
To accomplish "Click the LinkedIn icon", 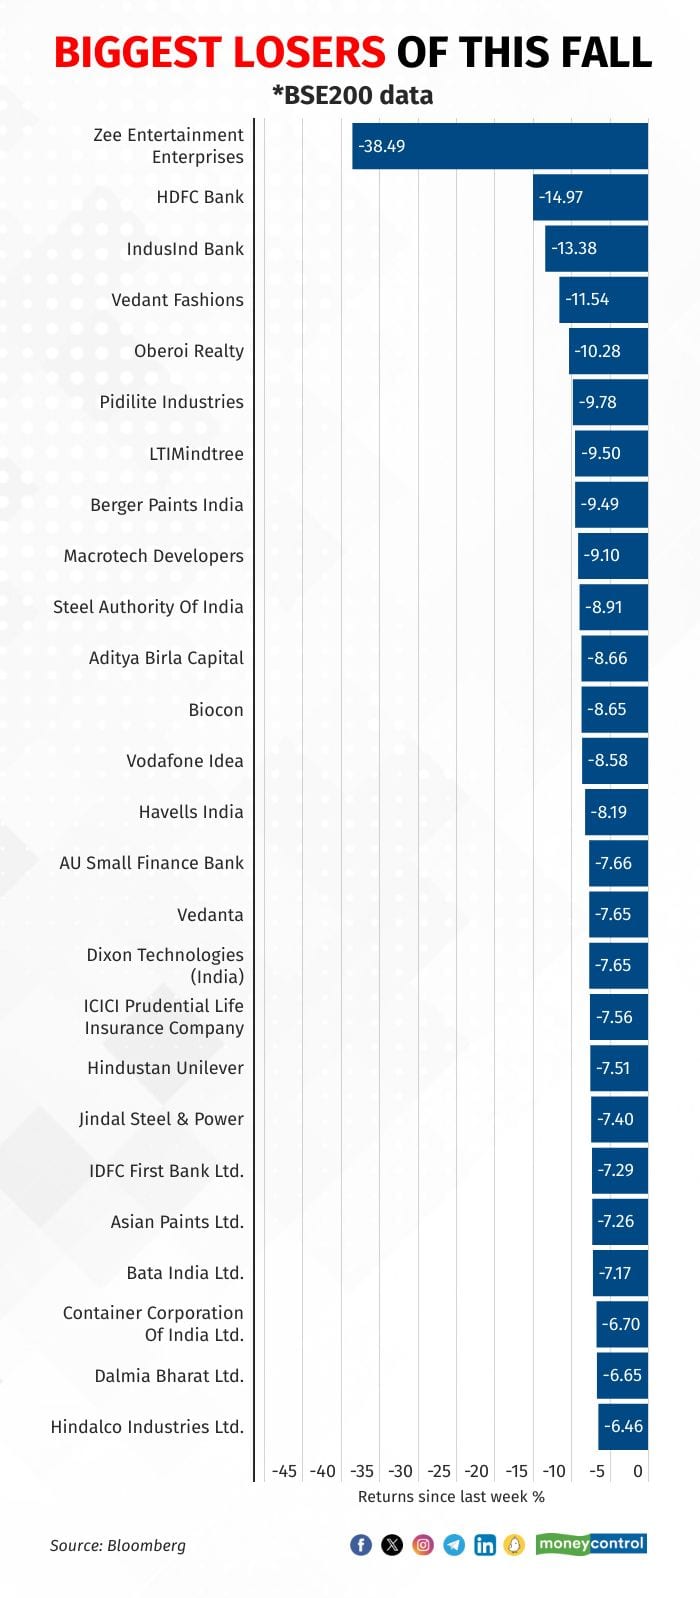I will point(485,1545).
